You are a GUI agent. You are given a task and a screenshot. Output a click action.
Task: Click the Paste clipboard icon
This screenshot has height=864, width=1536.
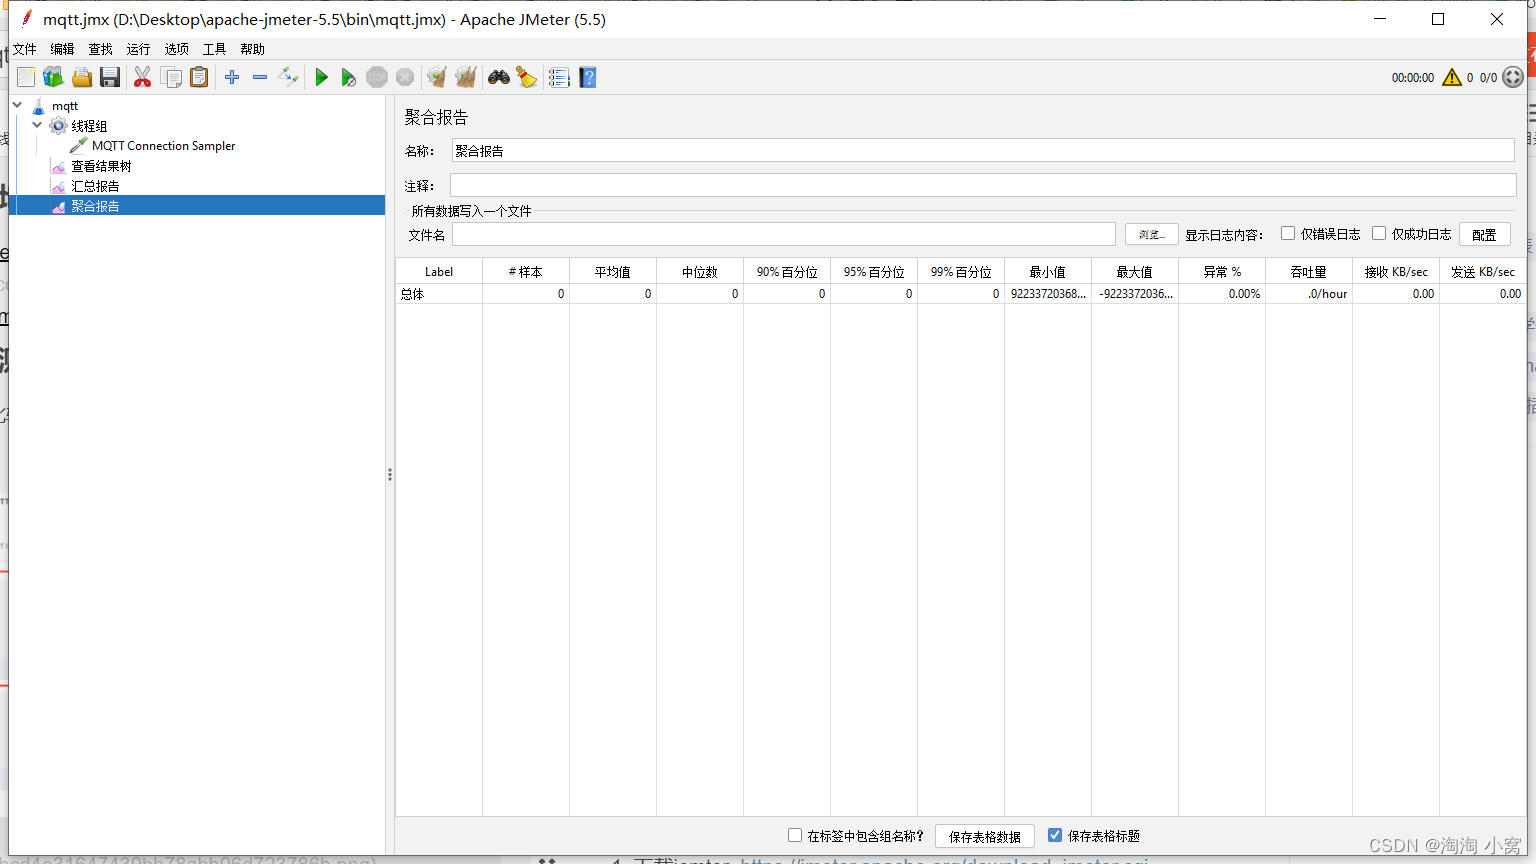(x=199, y=77)
